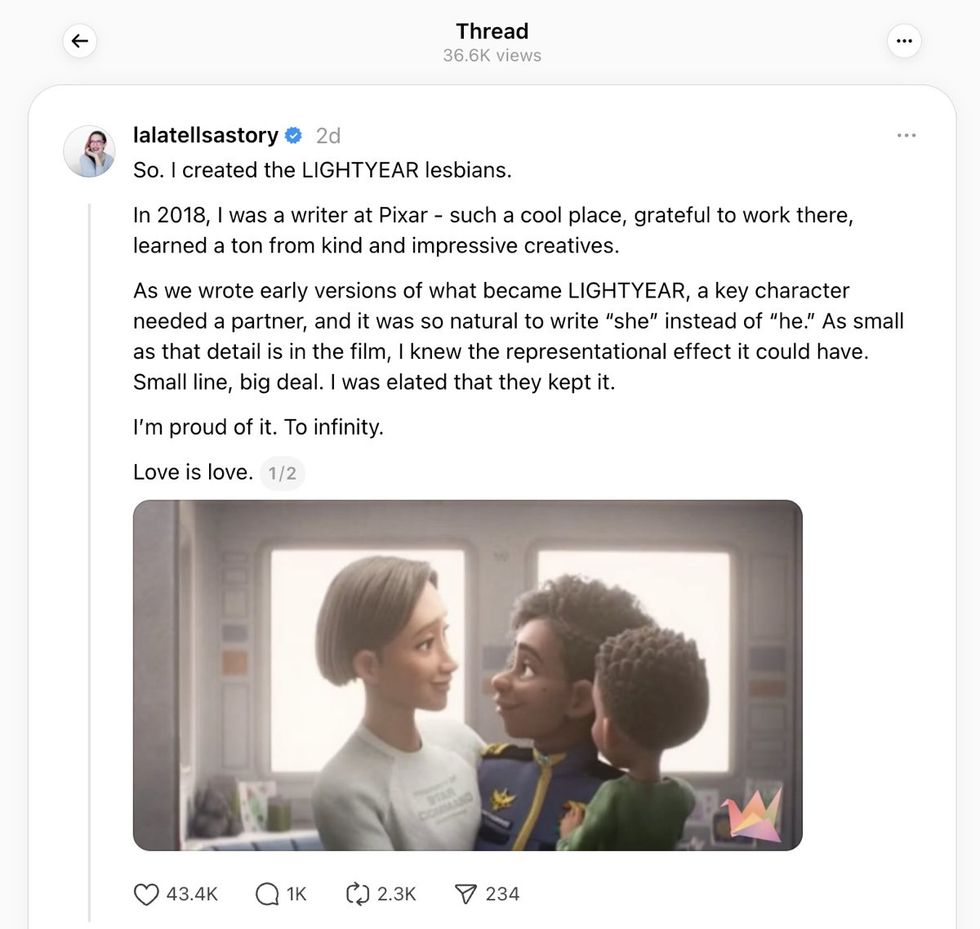Like the post with the heart icon
Viewport: 980px width, 929px height.
point(146,894)
